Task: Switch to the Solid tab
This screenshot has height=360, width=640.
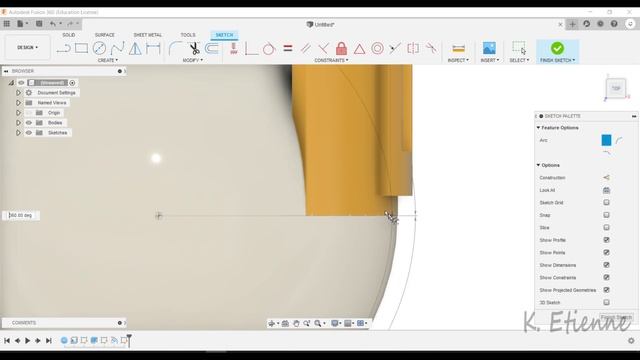Action: pyautogui.click(x=69, y=35)
